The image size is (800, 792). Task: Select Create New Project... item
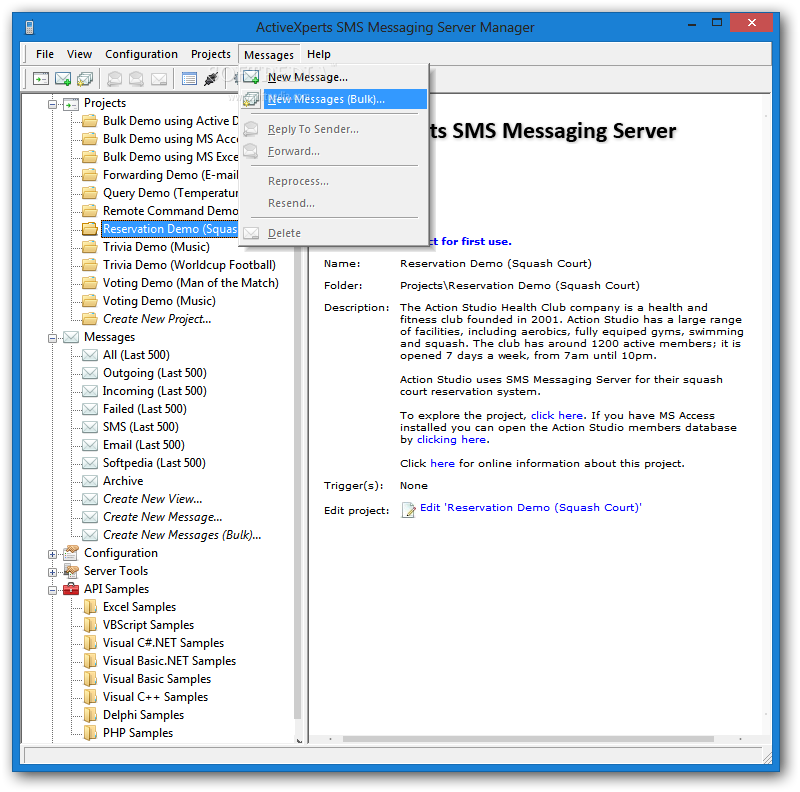coord(157,319)
